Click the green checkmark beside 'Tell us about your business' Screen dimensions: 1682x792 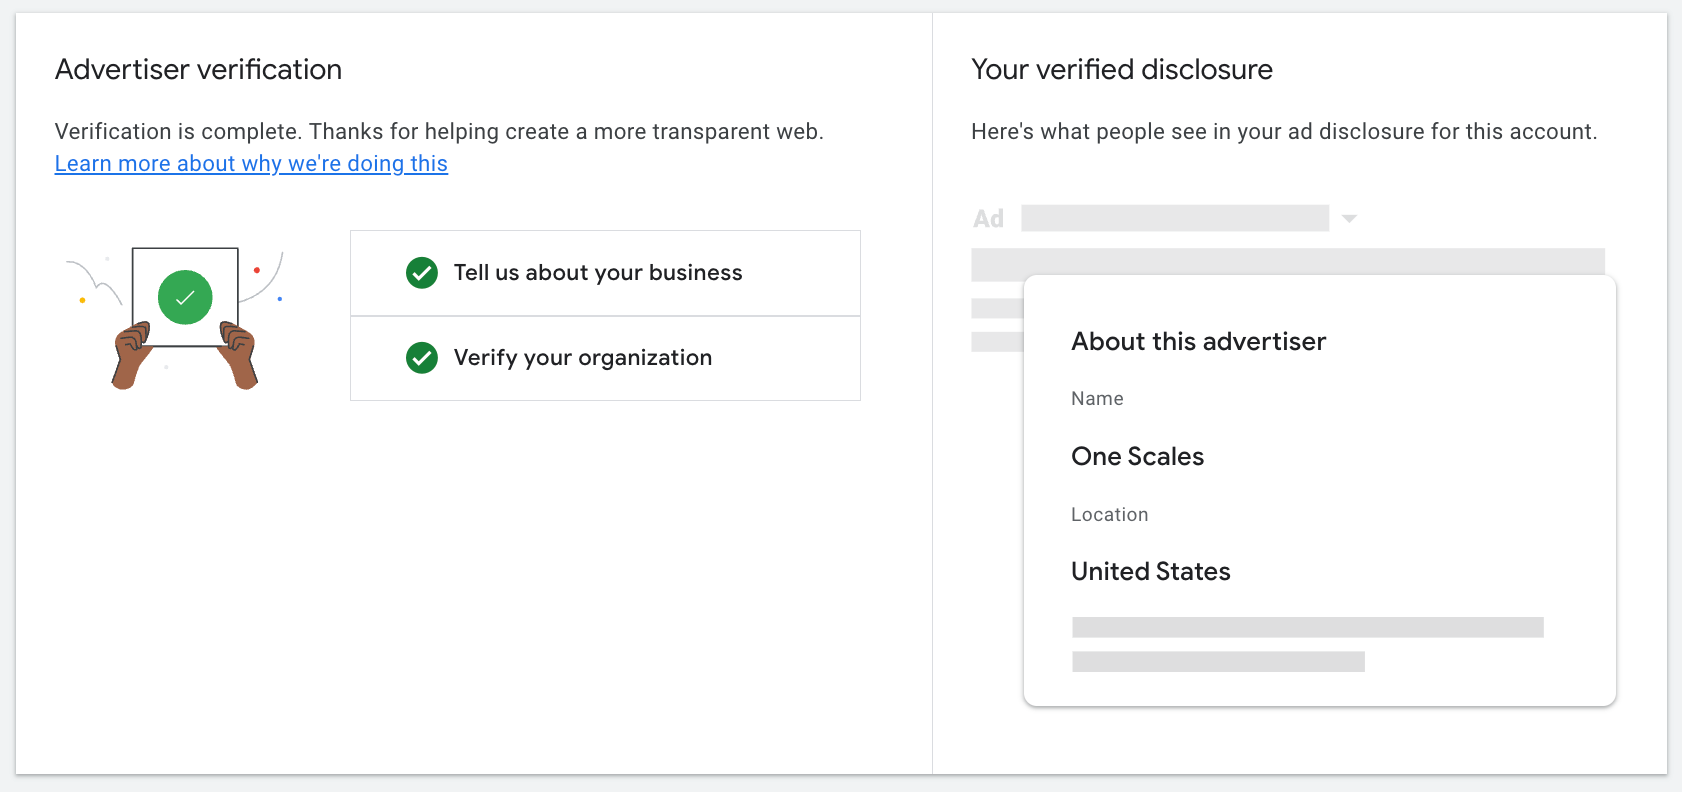click(422, 273)
